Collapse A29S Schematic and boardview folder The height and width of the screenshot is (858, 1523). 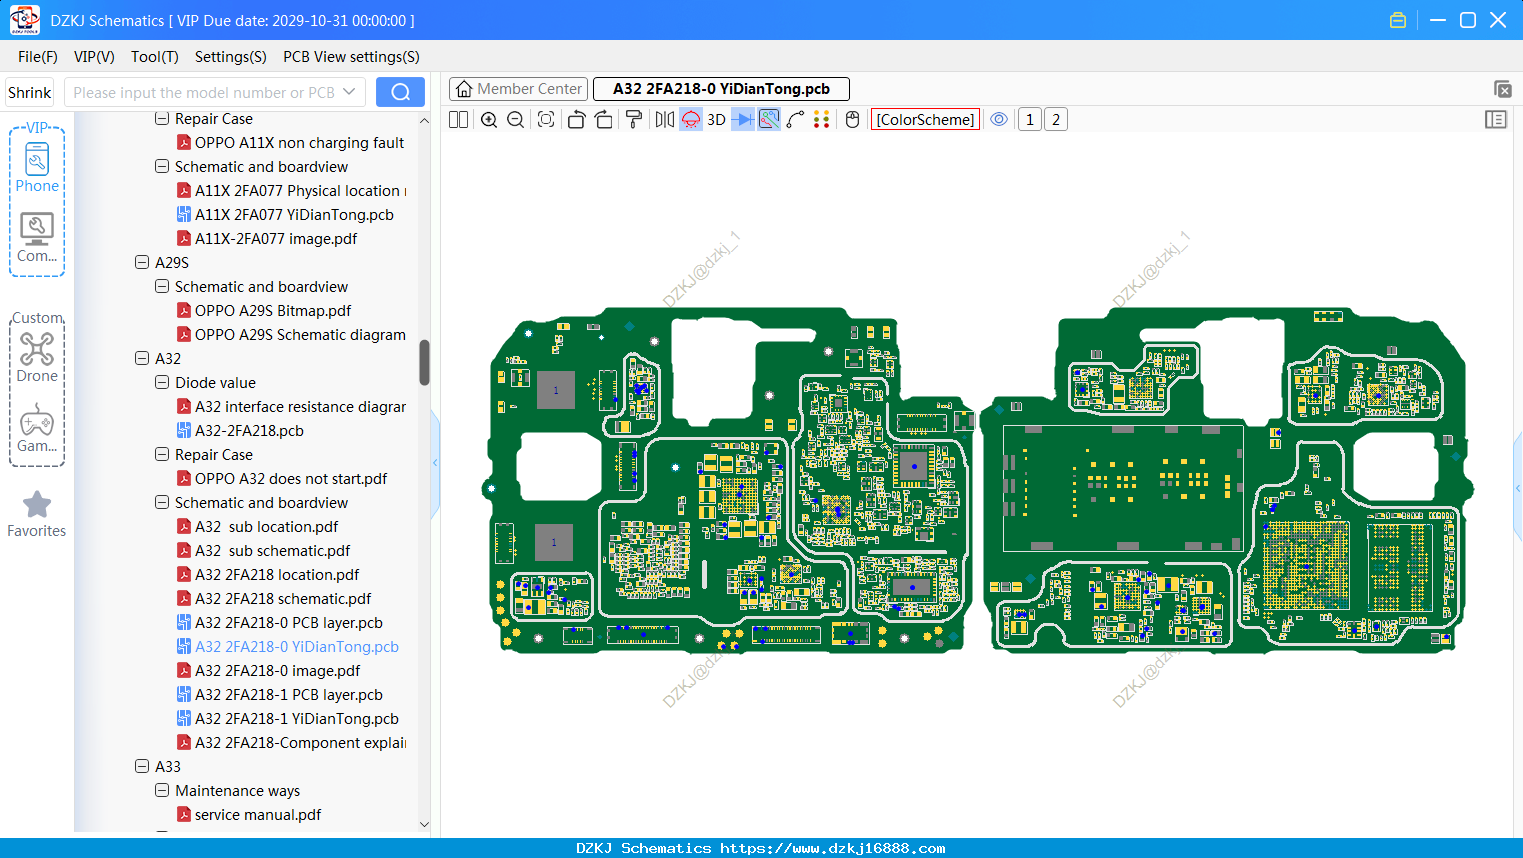(x=162, y=287)
